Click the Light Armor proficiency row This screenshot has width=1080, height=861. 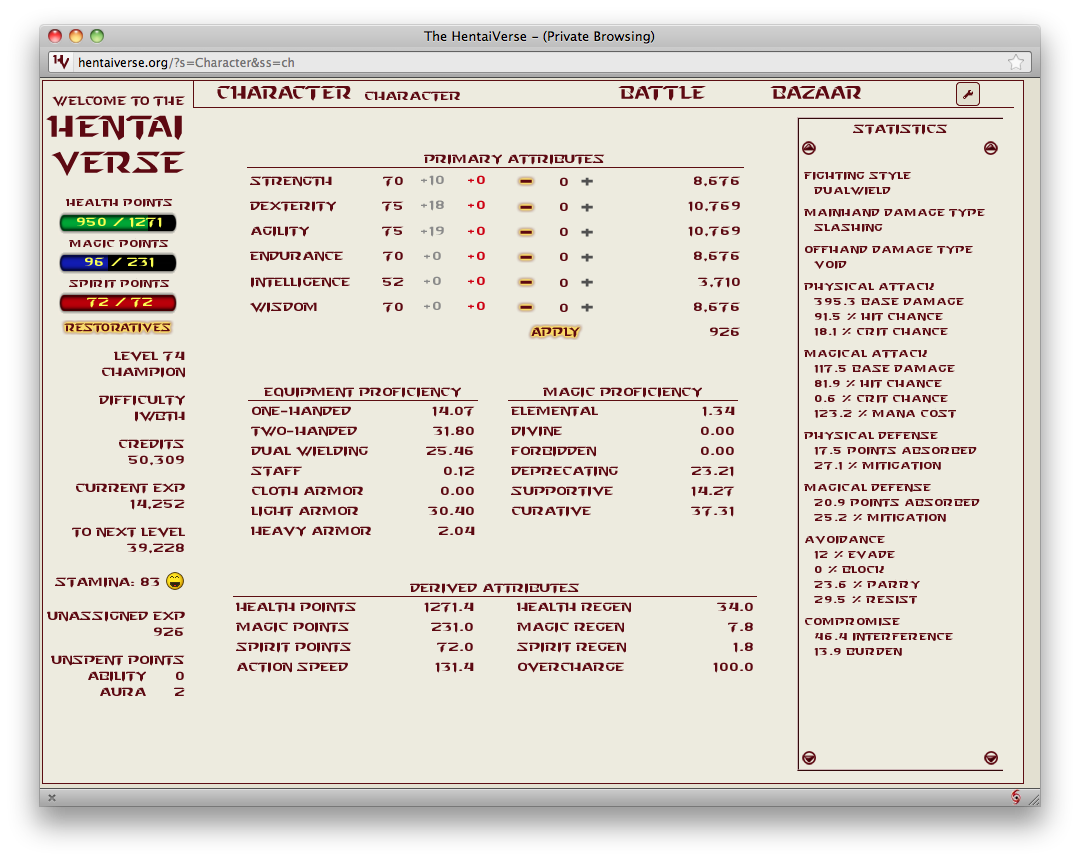[363, 511]
